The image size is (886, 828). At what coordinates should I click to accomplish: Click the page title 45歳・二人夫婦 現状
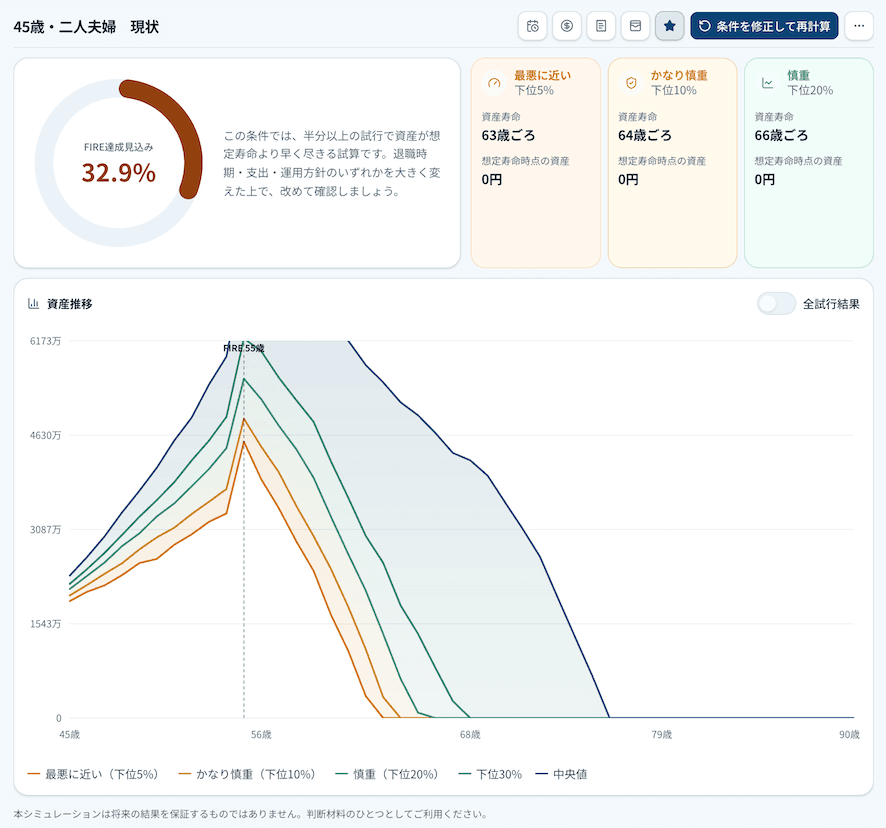[86, 27]
